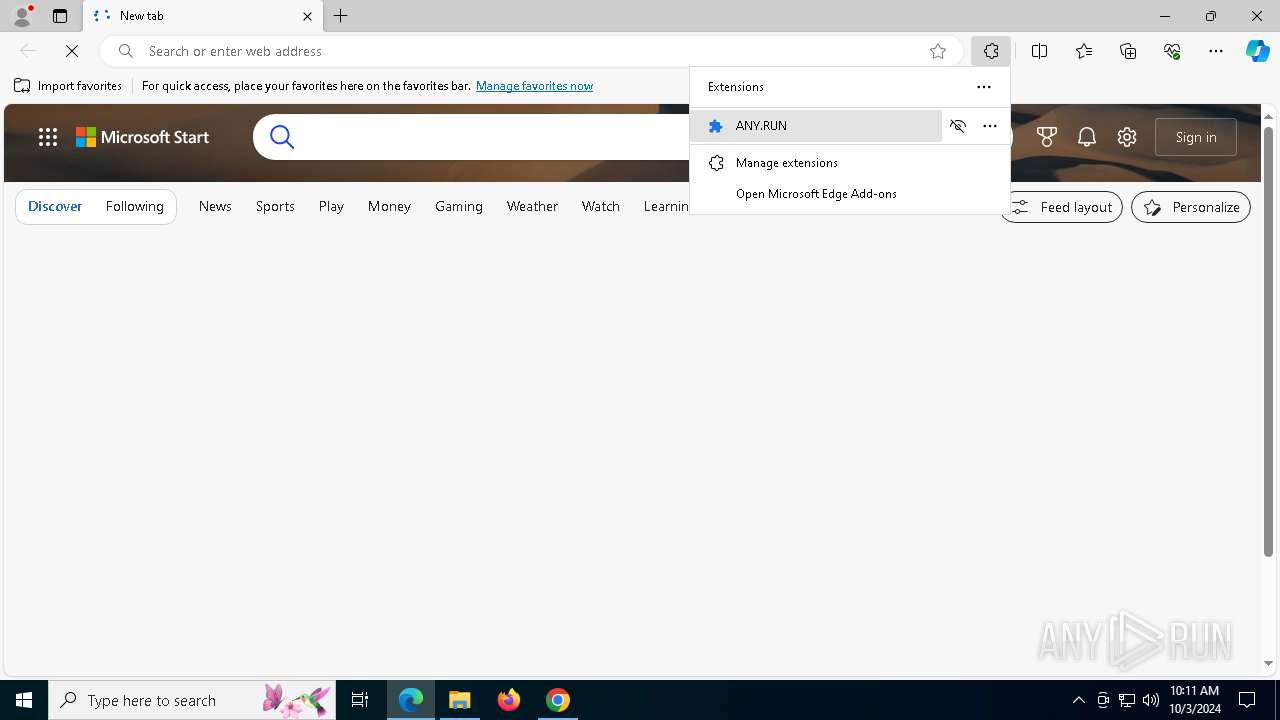
Task: Click Microsoft Start logo
Action: coord(143,137)
